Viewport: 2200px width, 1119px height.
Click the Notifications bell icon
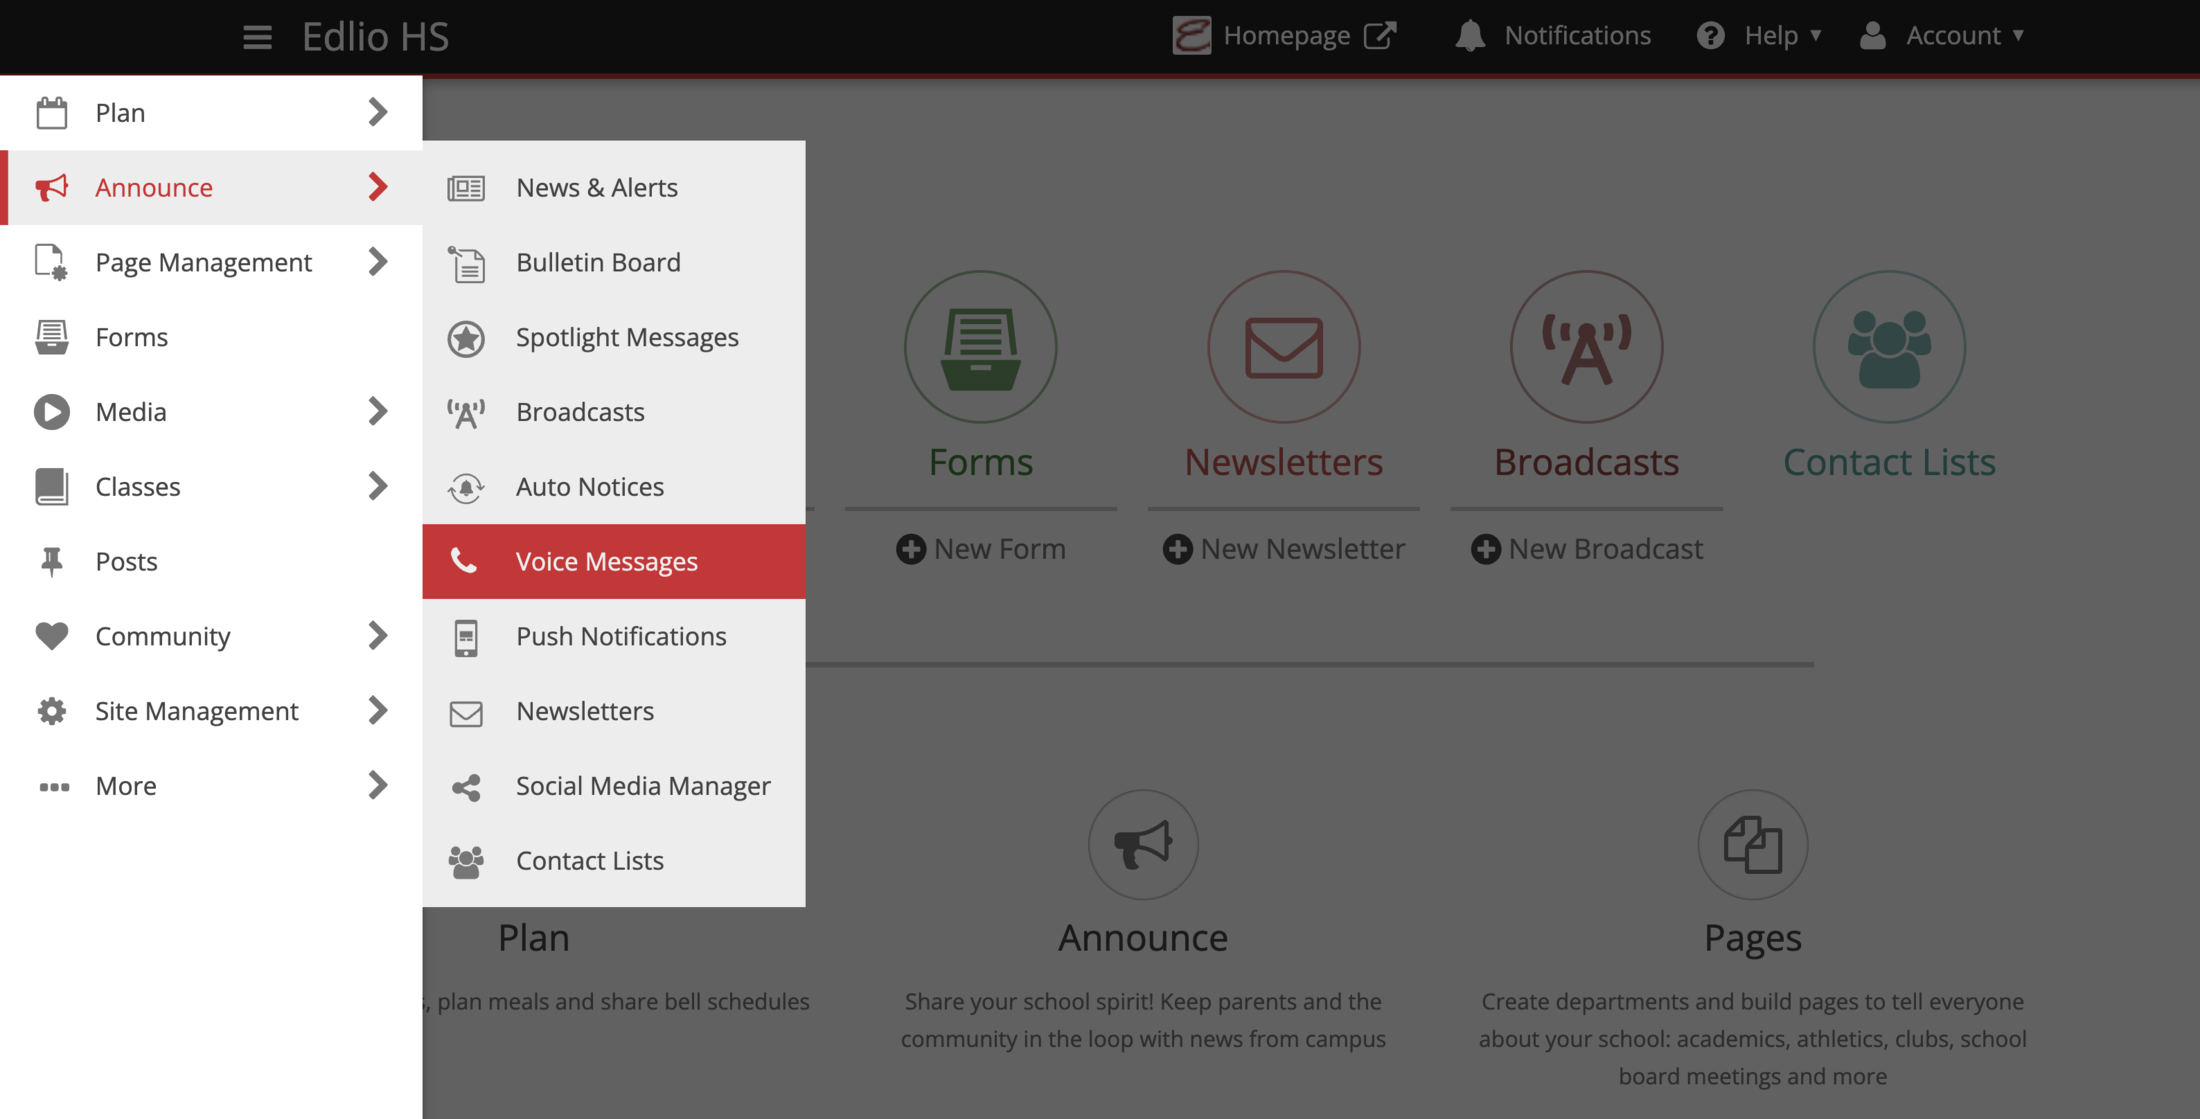coord(1469,36)
